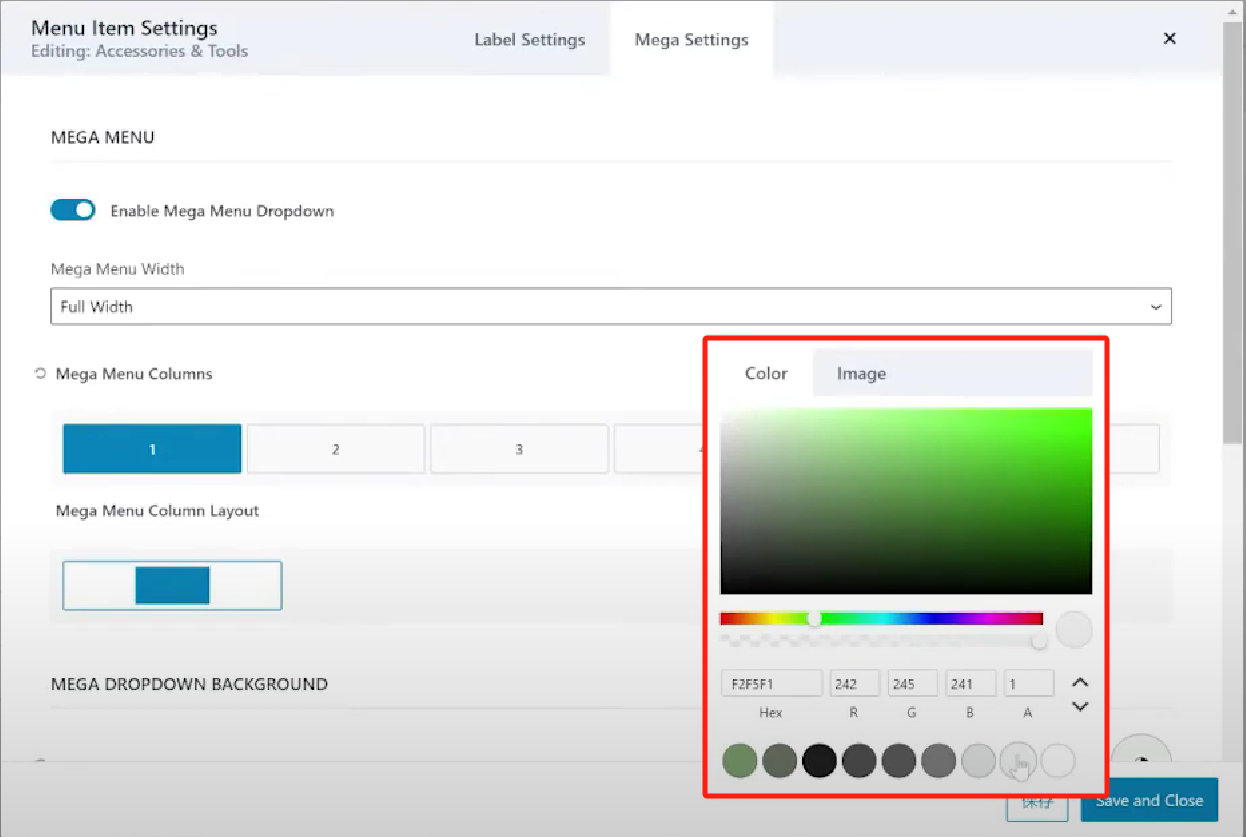The width and height of the screenshot is (1246, 837).
Task: Switch to the Image tab in picker
Action: pyautogui.click(x=861, y=374)
